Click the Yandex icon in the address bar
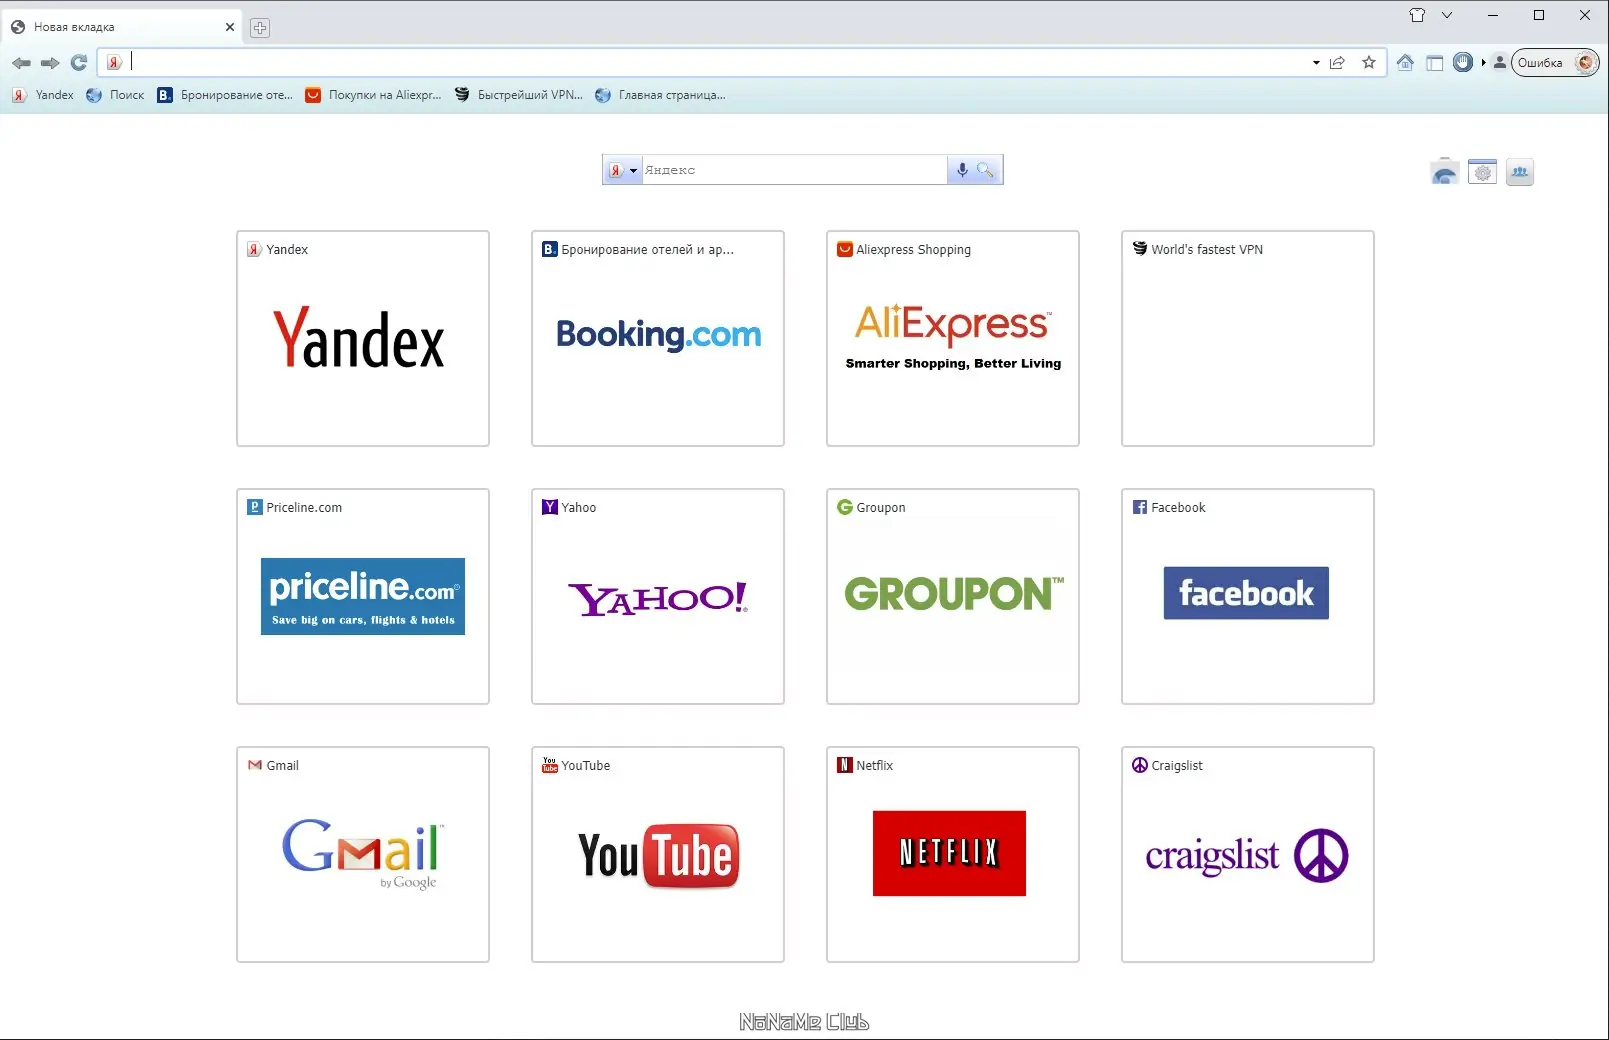 pos(114,63)
